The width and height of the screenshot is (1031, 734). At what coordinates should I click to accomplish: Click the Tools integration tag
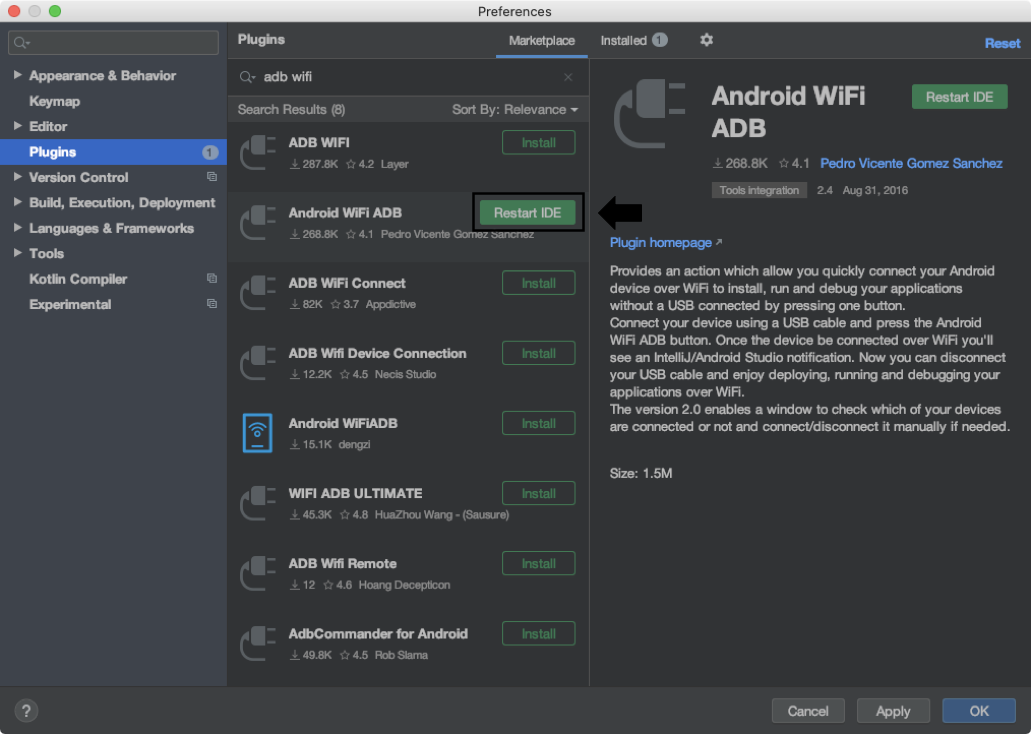coord(759,190)
